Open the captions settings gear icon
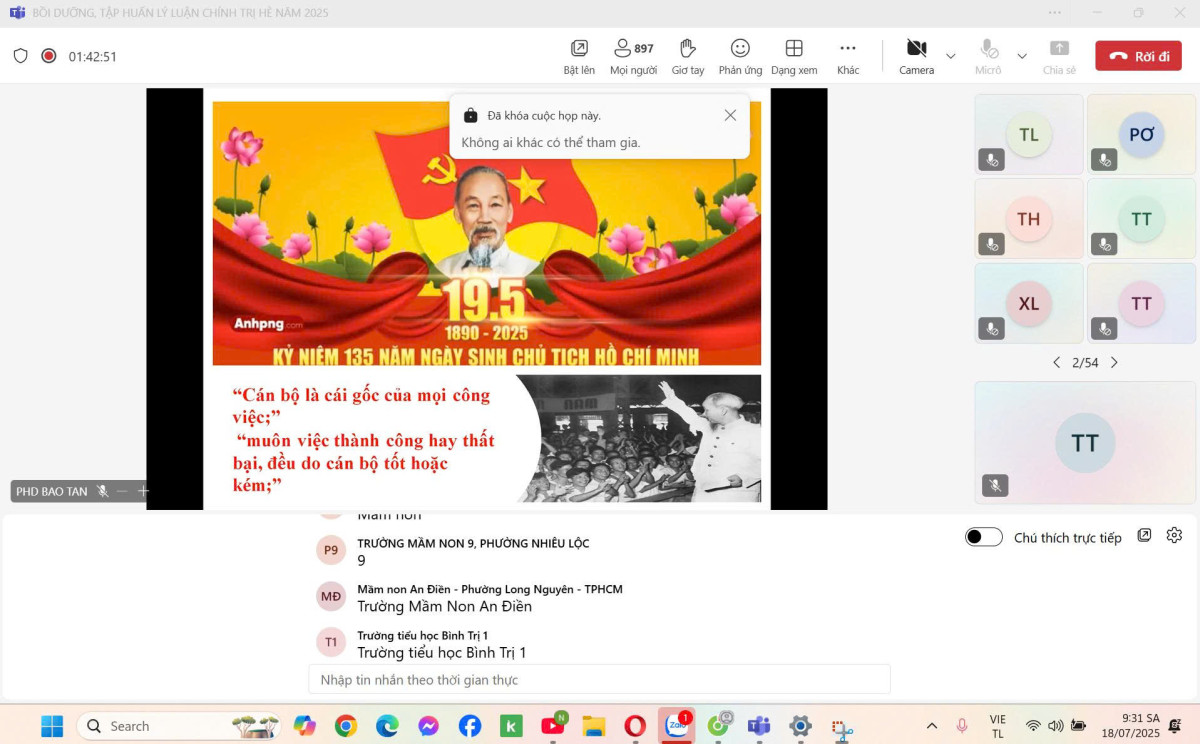Viewport: 1200px width, 744px height. coord(1174,536)
